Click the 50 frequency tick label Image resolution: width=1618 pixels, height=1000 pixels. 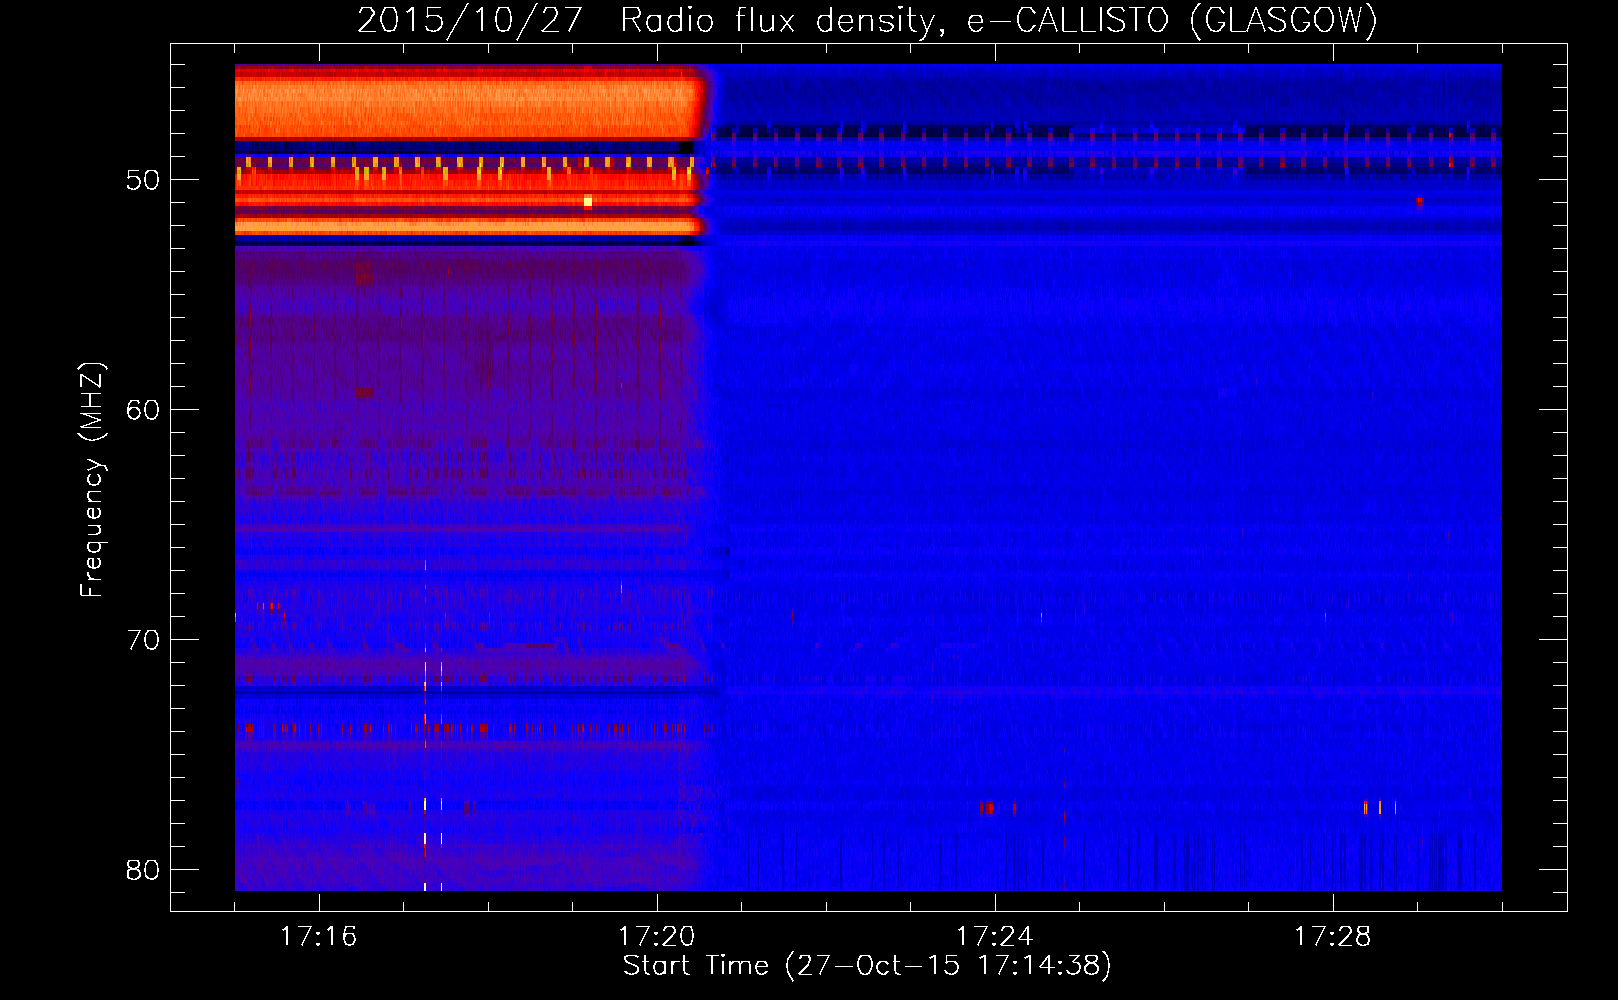coord(143,180)
